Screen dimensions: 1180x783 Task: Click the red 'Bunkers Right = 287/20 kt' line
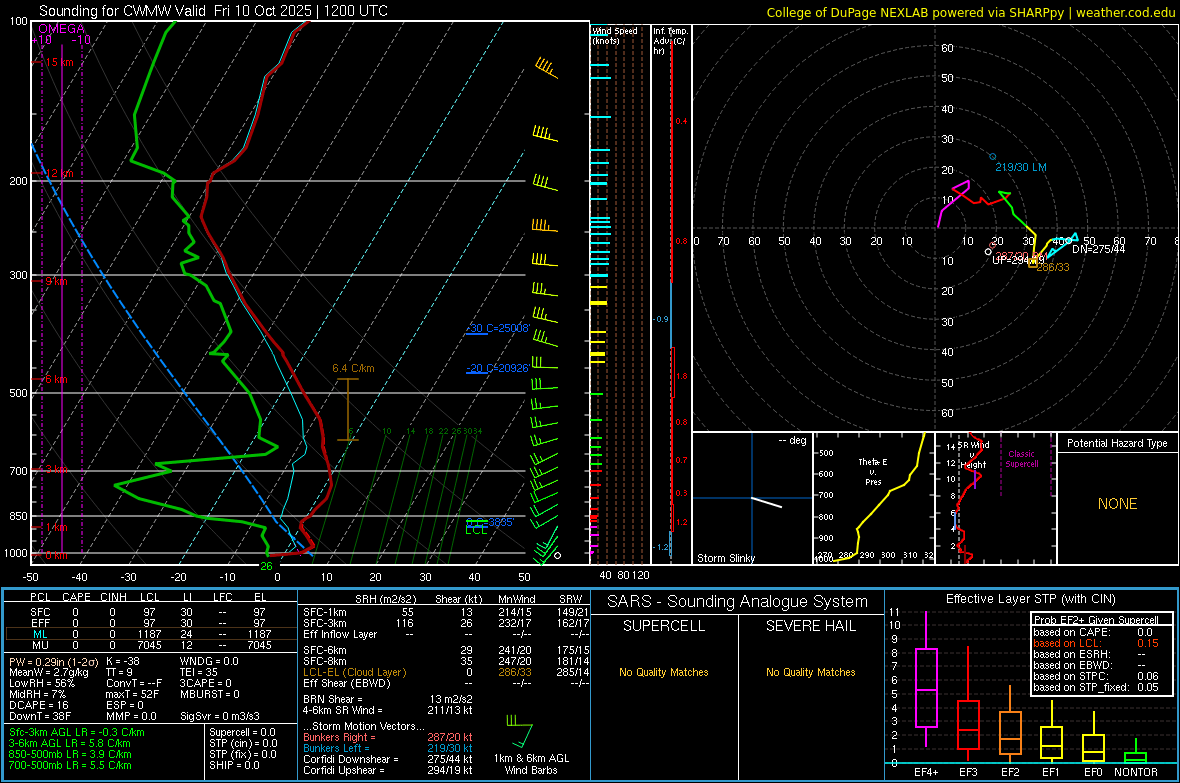(x=388, y=738)
